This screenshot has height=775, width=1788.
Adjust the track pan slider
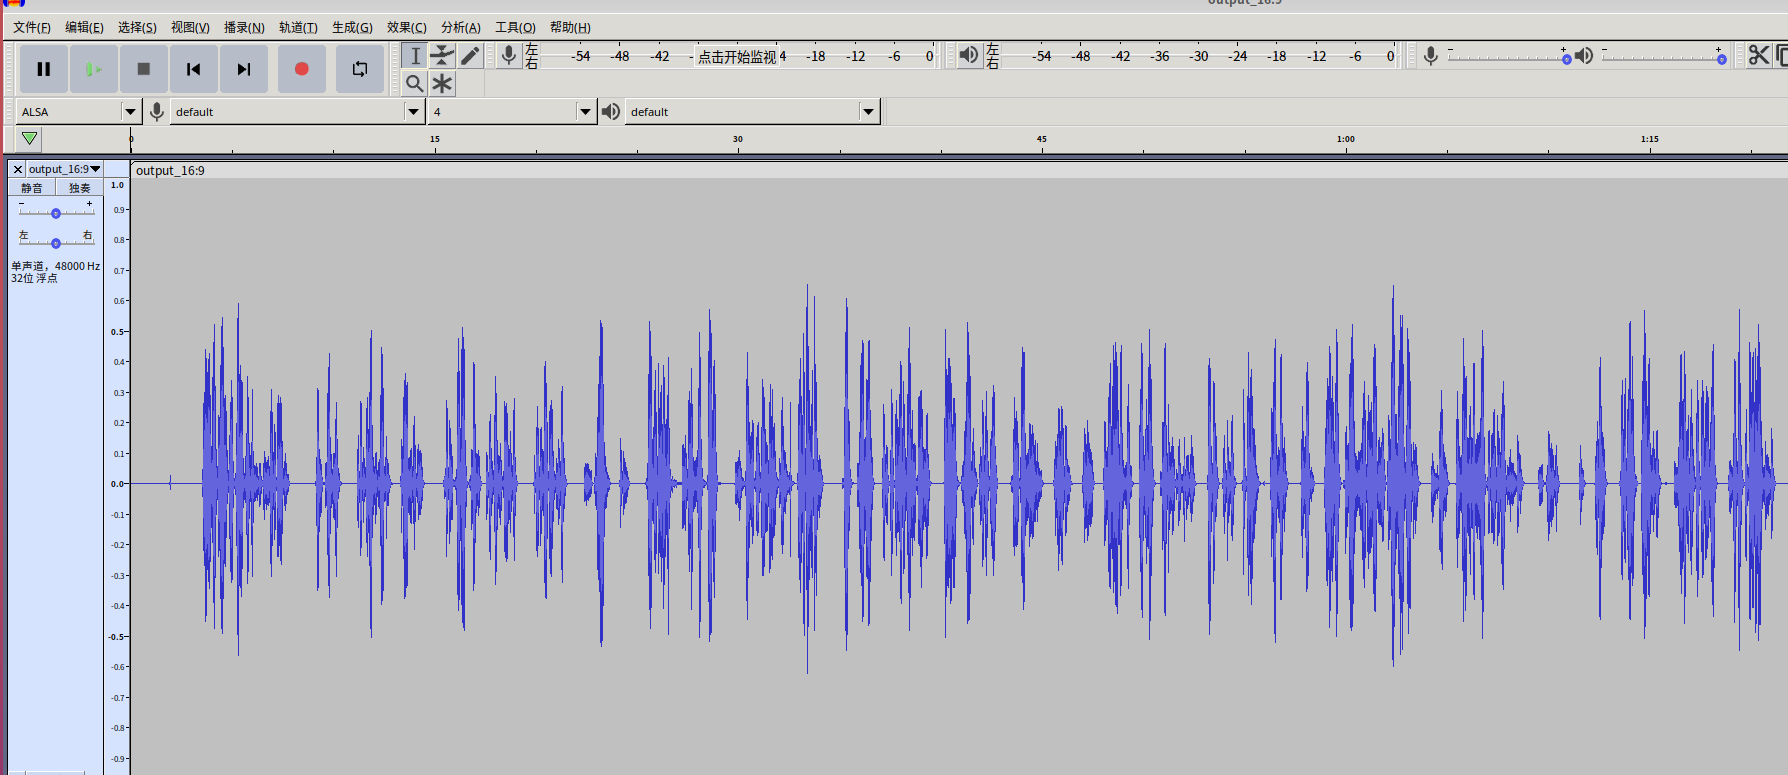[56, 241]
